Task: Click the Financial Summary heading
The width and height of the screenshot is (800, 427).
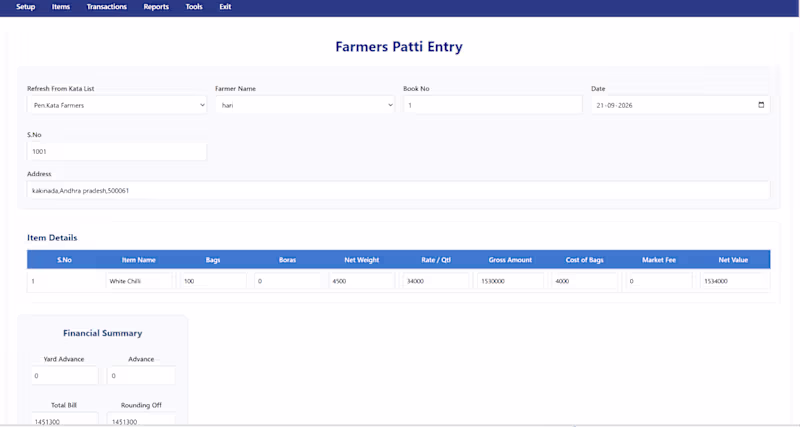Action: [x=103, y=333]
